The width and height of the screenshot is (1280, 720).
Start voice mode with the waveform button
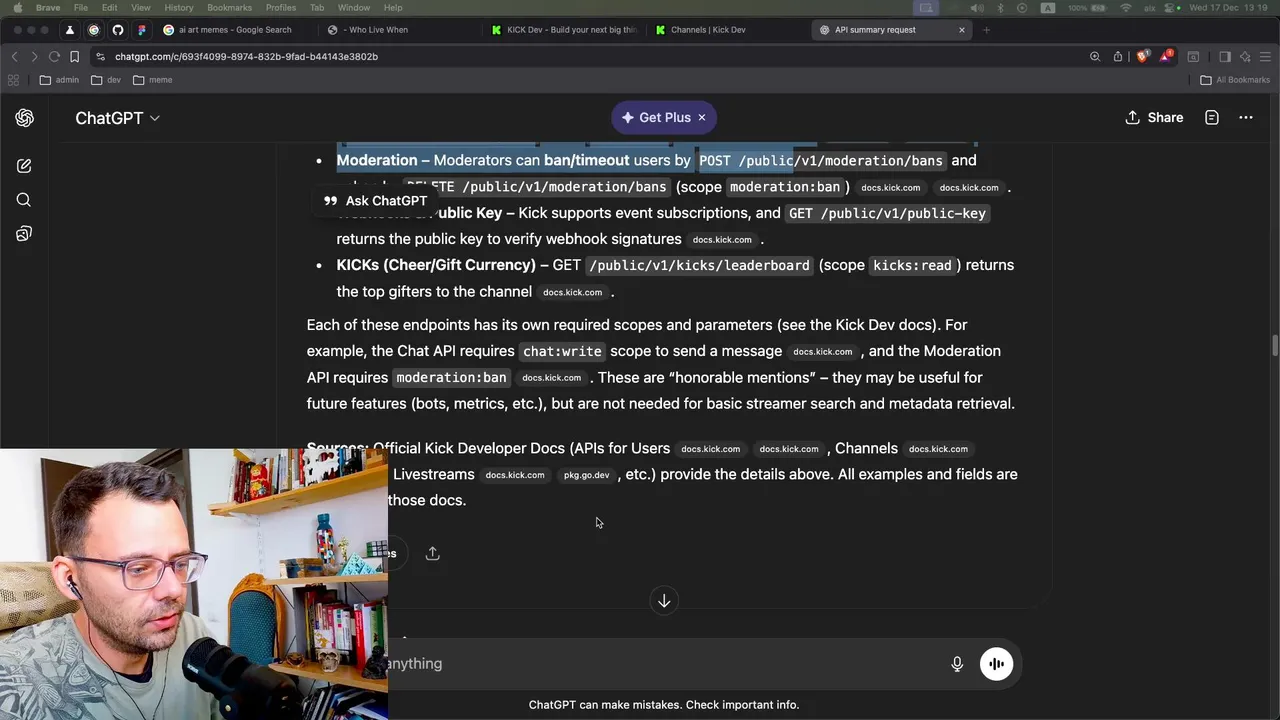point(996,664)
